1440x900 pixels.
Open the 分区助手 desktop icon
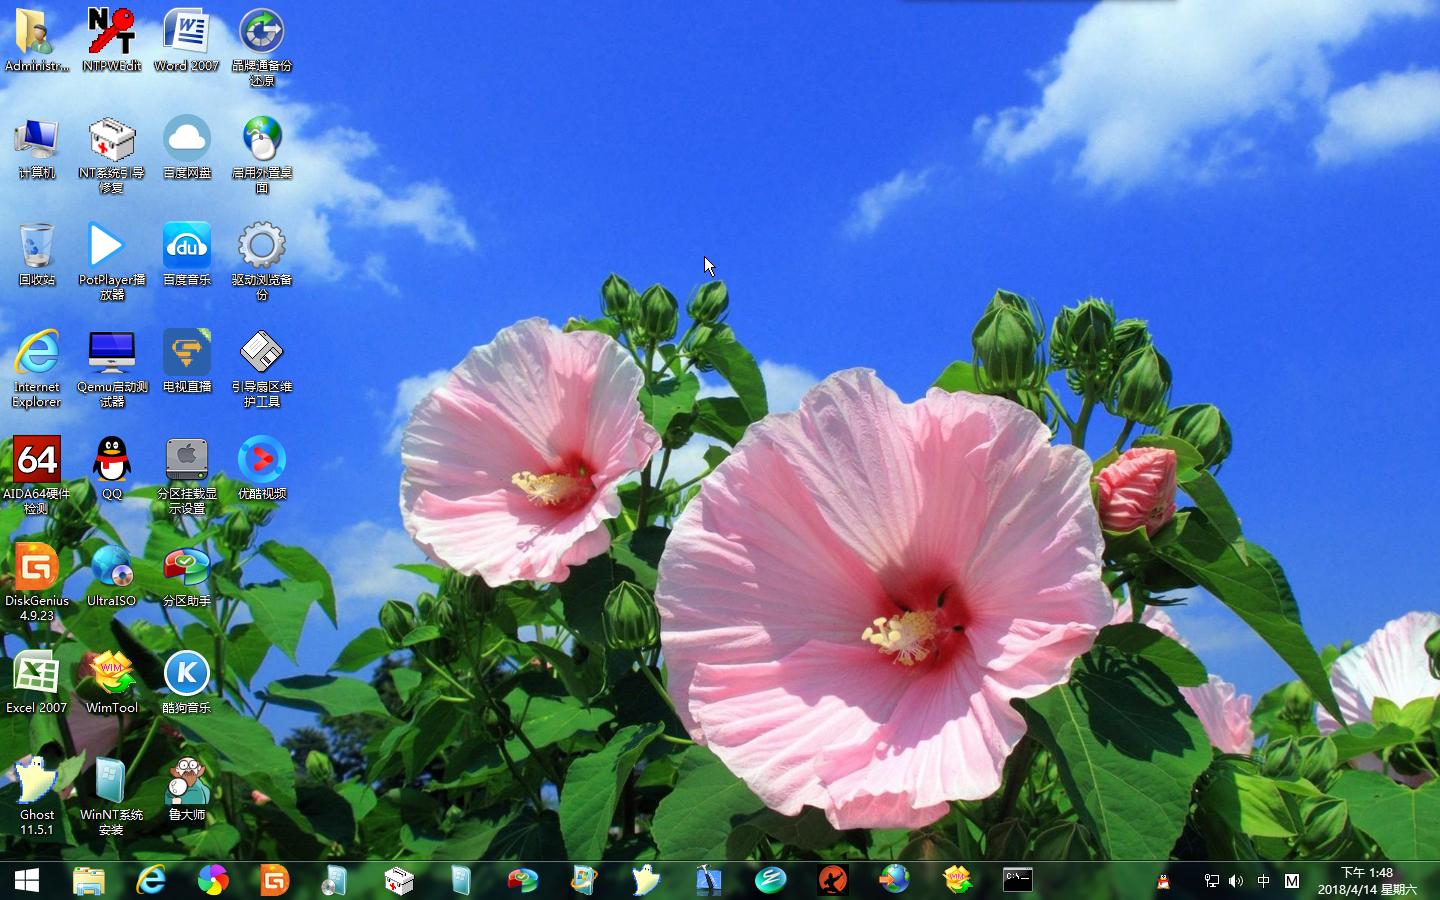coord(187,575)
